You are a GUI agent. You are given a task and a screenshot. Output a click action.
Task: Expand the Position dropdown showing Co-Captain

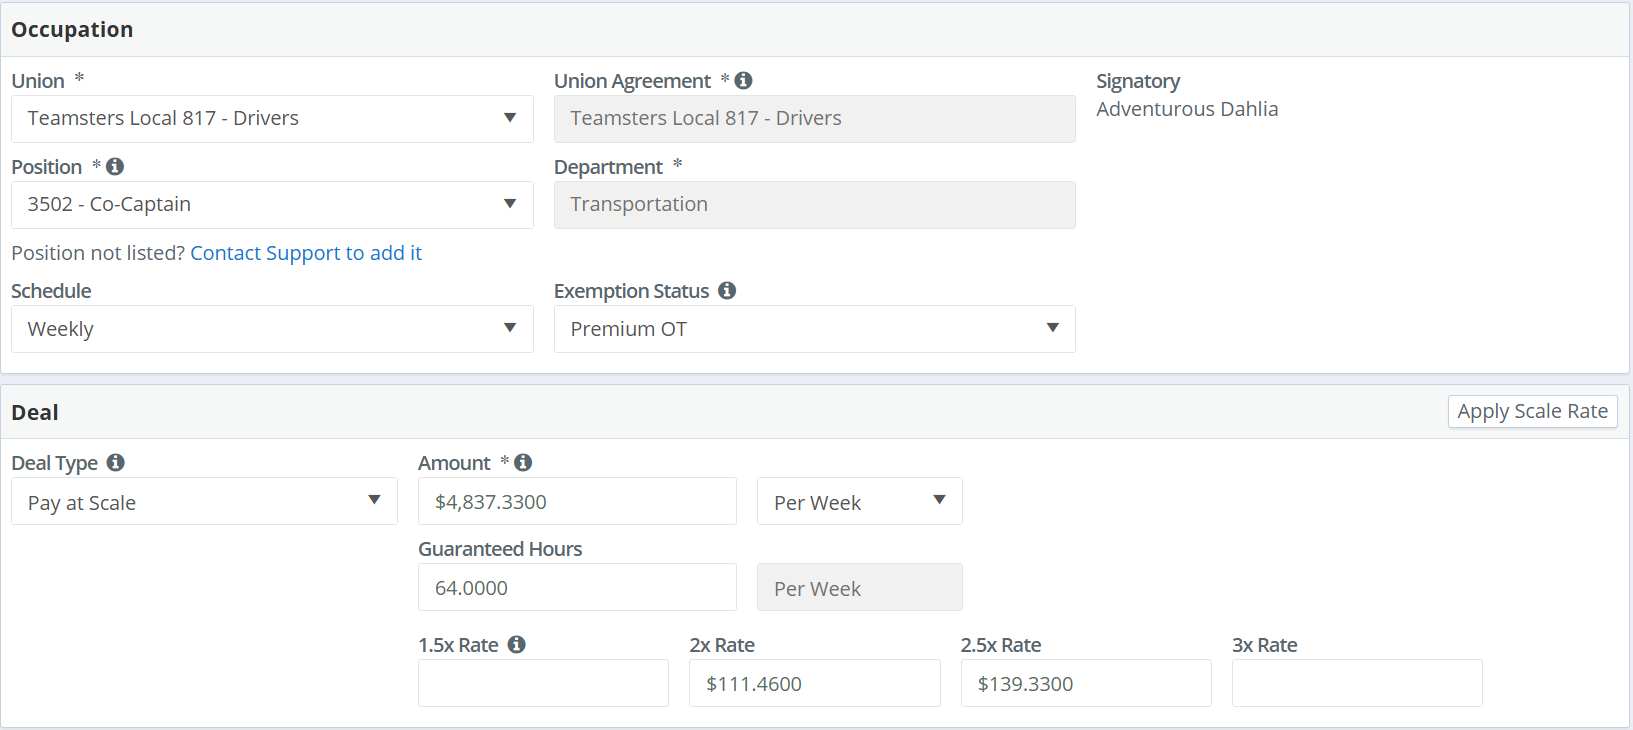tap(272, 205)
